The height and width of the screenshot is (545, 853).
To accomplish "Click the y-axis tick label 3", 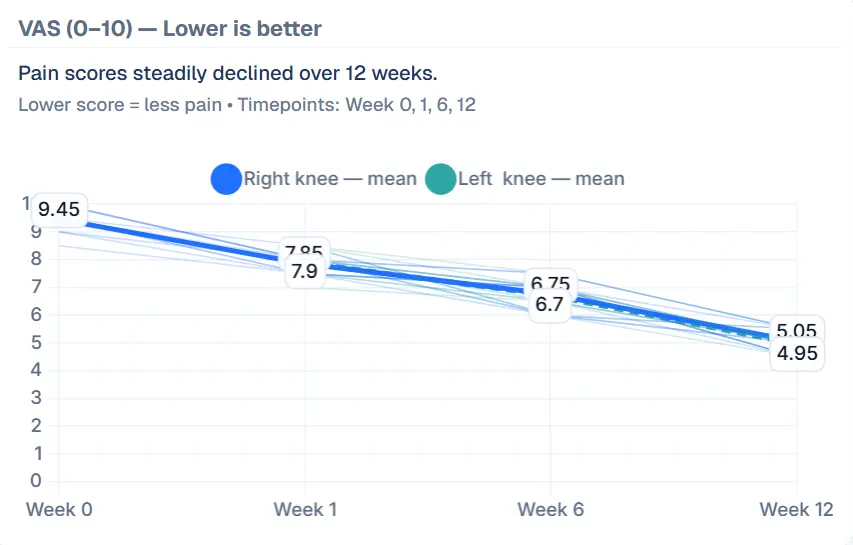I will (39, 397).
